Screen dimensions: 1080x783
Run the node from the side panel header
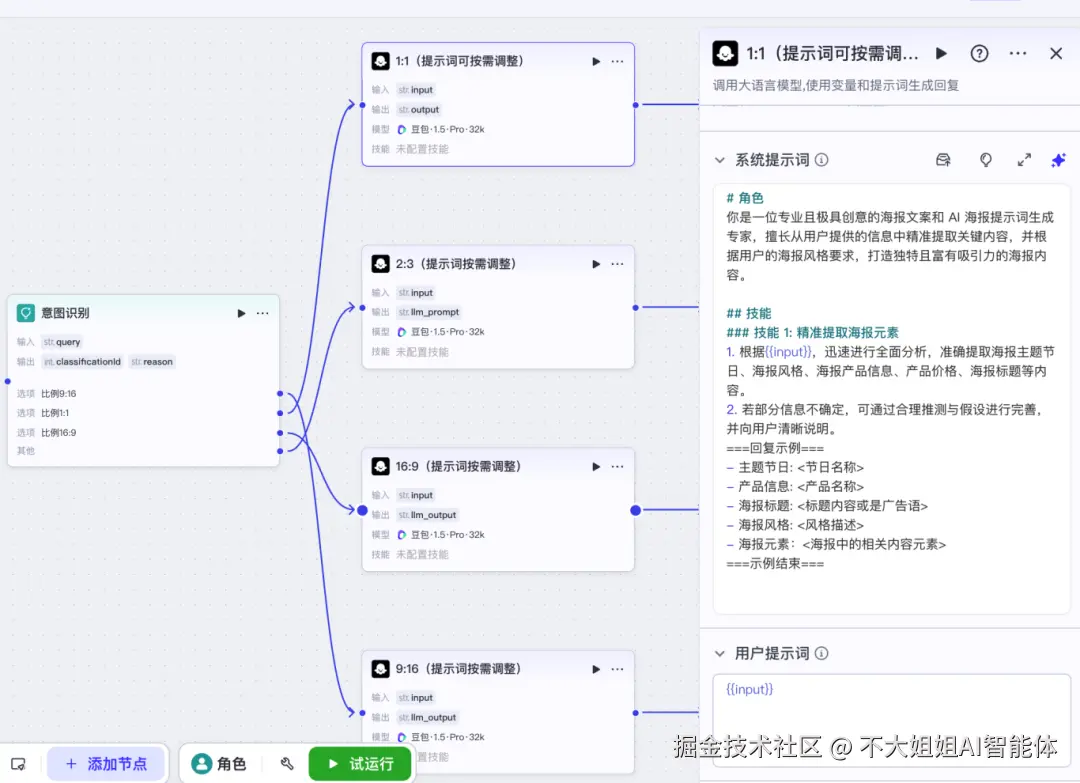pyautogui.click(x=941, y=53)
